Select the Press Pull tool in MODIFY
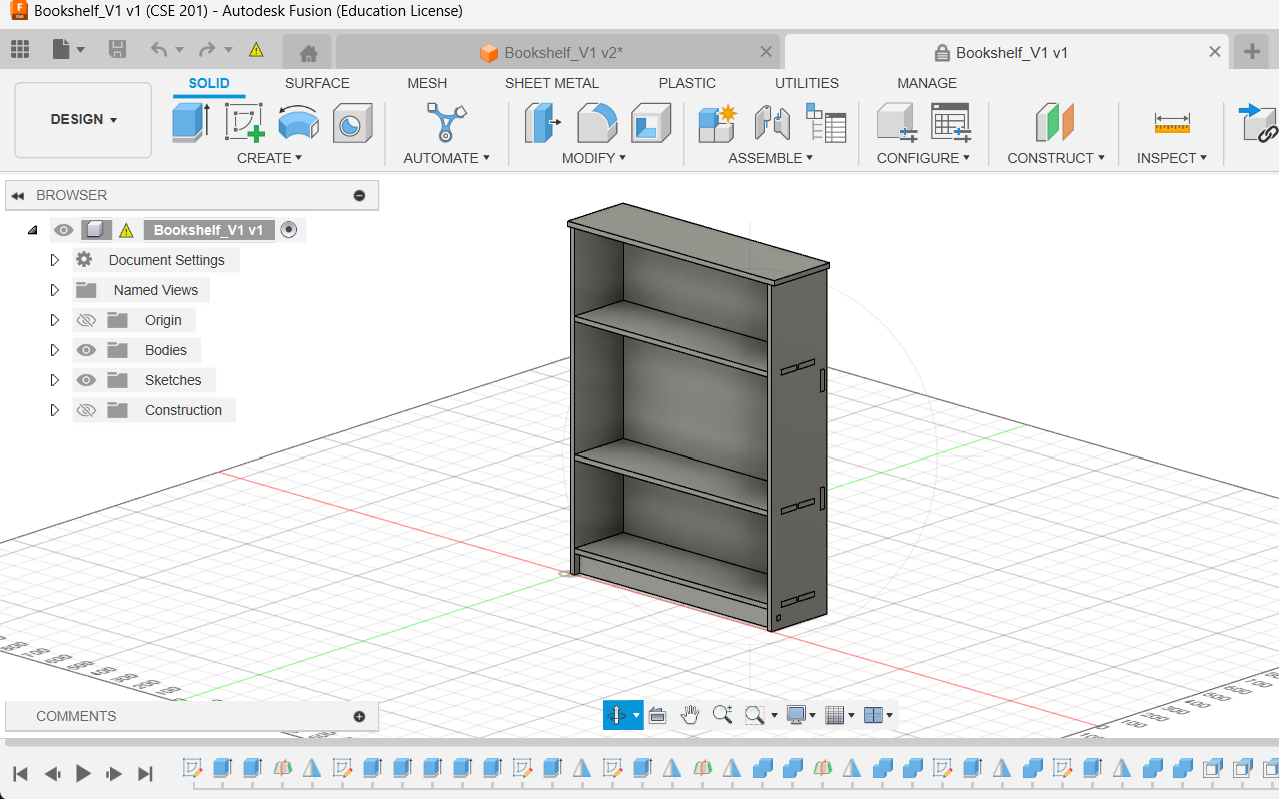This screenshot has width=1279, height=799. click(x=542, y=123)
